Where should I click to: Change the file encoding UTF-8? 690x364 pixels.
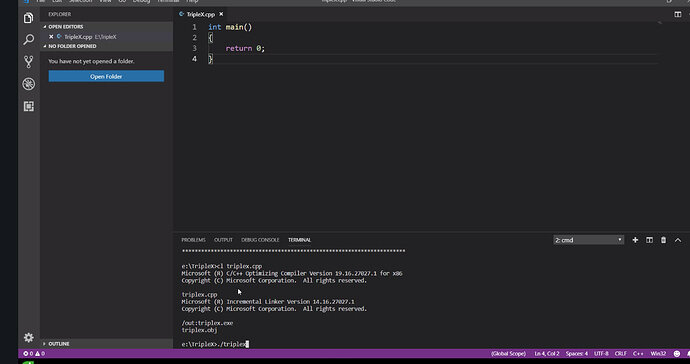tap(601, 353)
